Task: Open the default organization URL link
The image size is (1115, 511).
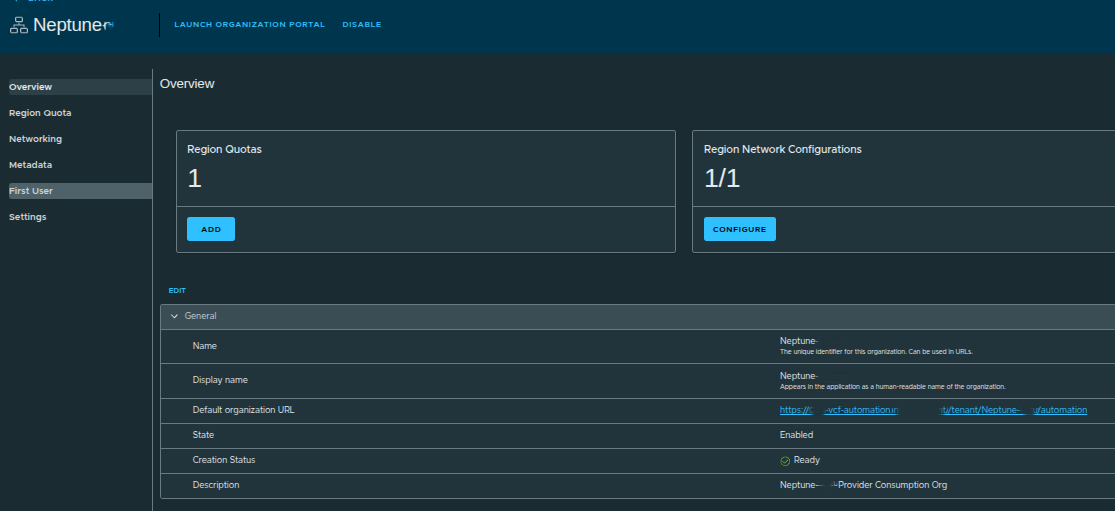Action: tap(932, 410)
